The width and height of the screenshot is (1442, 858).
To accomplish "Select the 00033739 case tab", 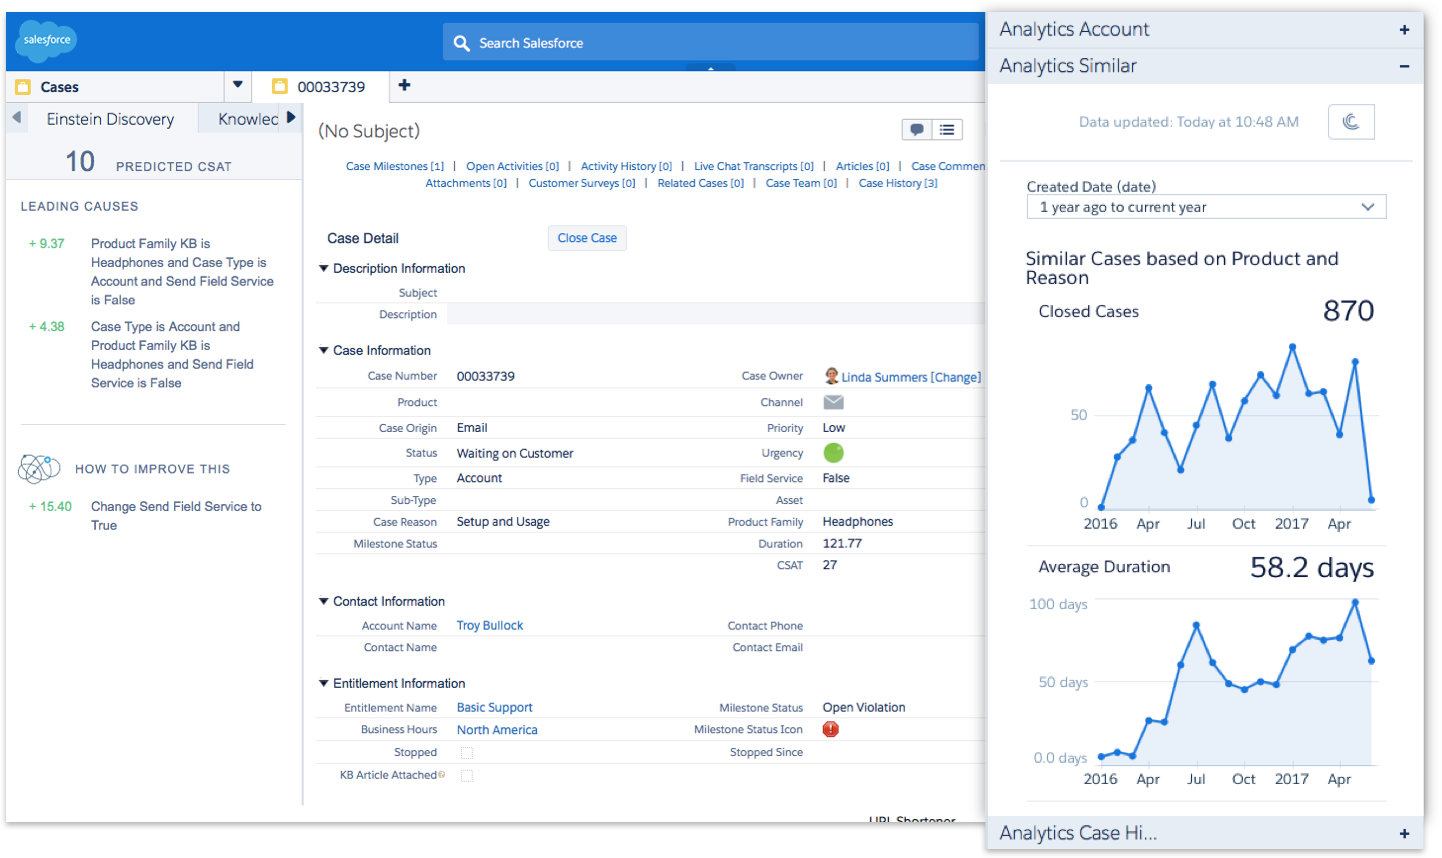I will coord(330,87).
